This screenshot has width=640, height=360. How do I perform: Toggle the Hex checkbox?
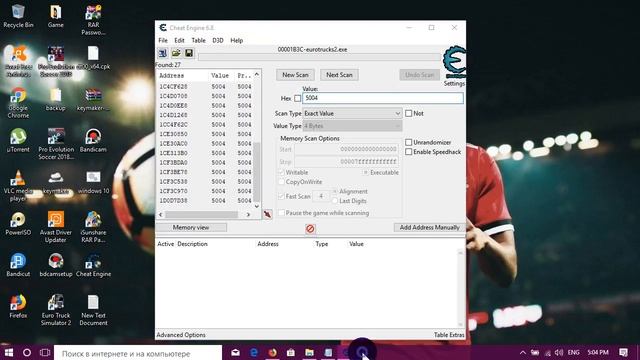[x=298, y=98]
